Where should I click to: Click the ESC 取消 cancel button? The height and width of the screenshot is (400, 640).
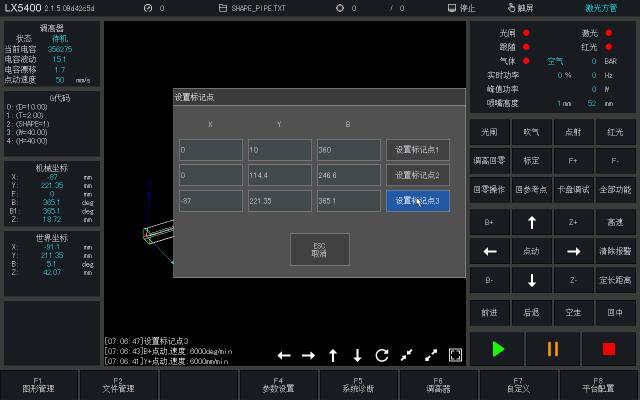(x=320, y=249)
